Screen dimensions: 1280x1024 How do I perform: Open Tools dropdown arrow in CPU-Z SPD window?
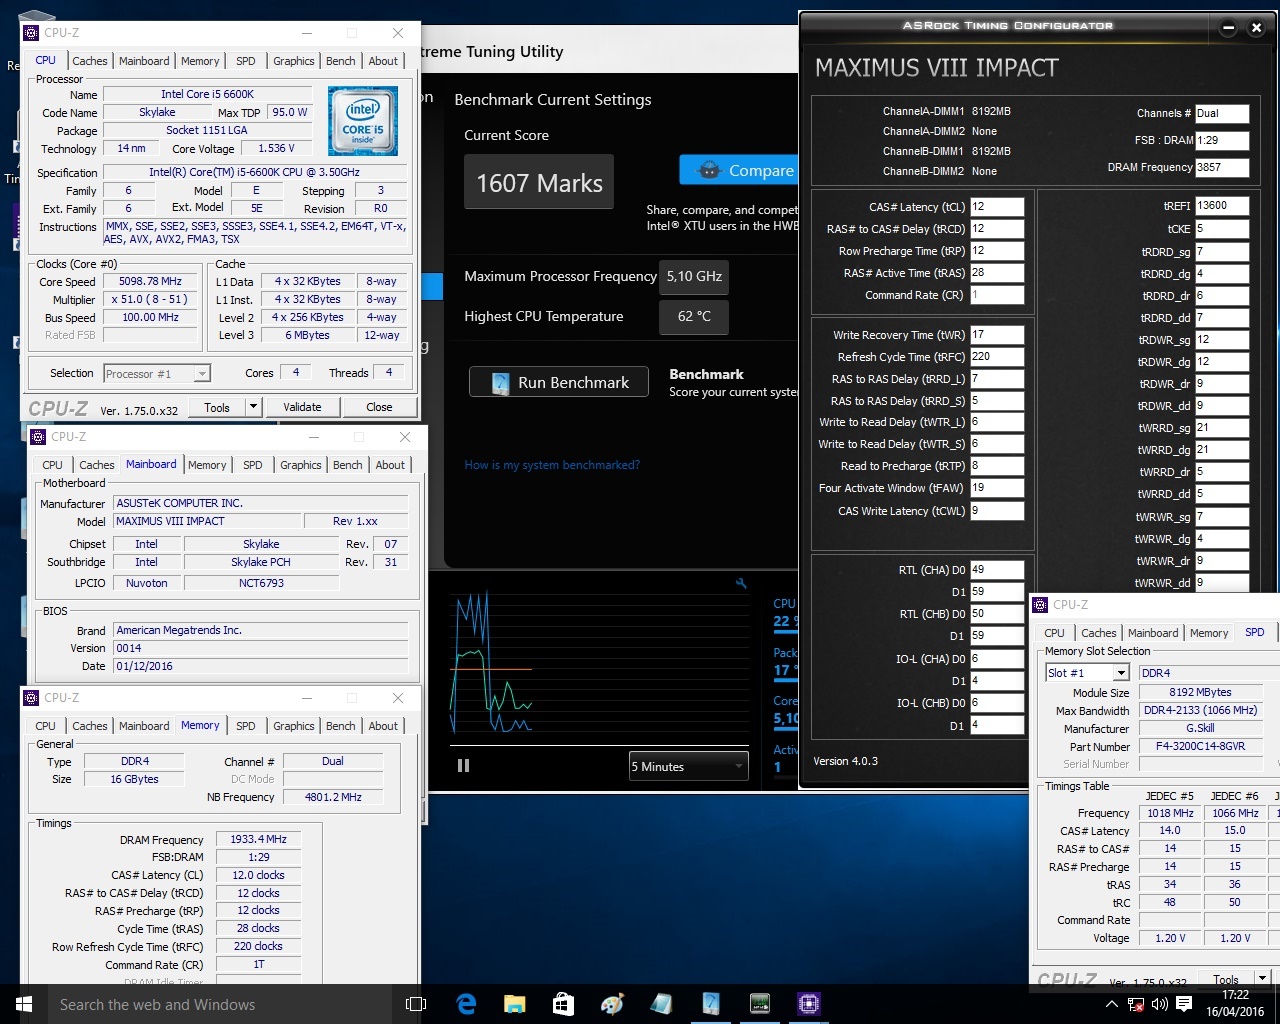1262,979
